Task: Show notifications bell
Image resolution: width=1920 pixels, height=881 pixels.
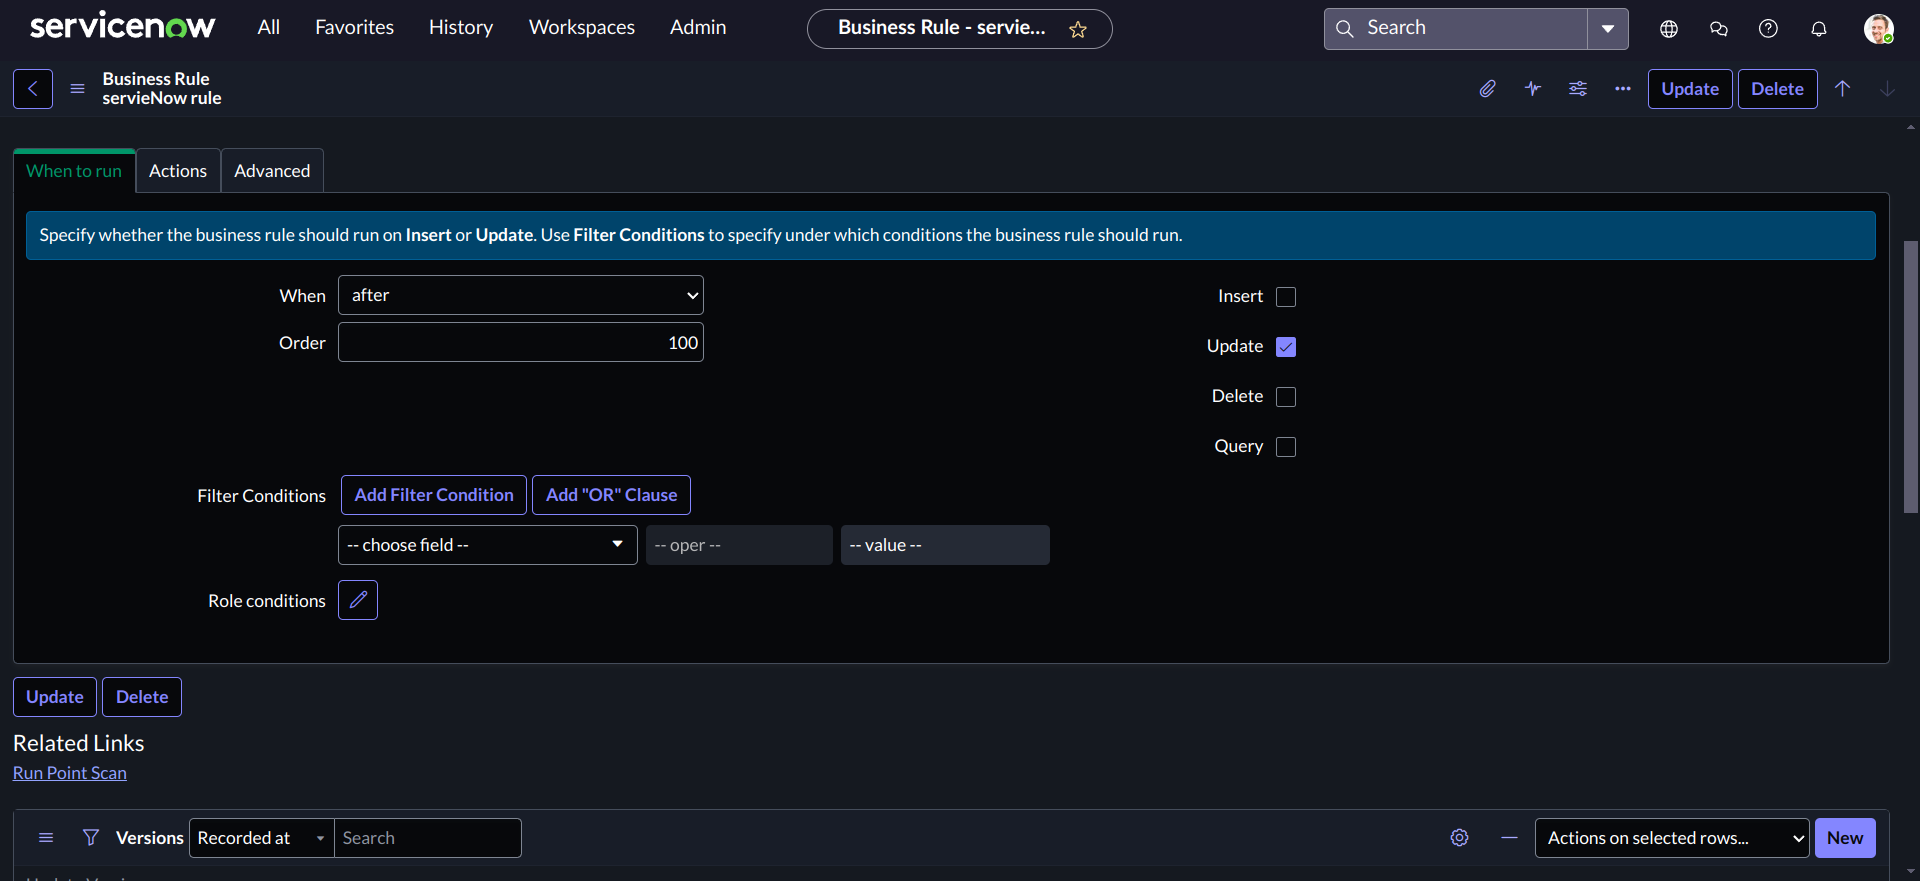Action: (1819, 29)
